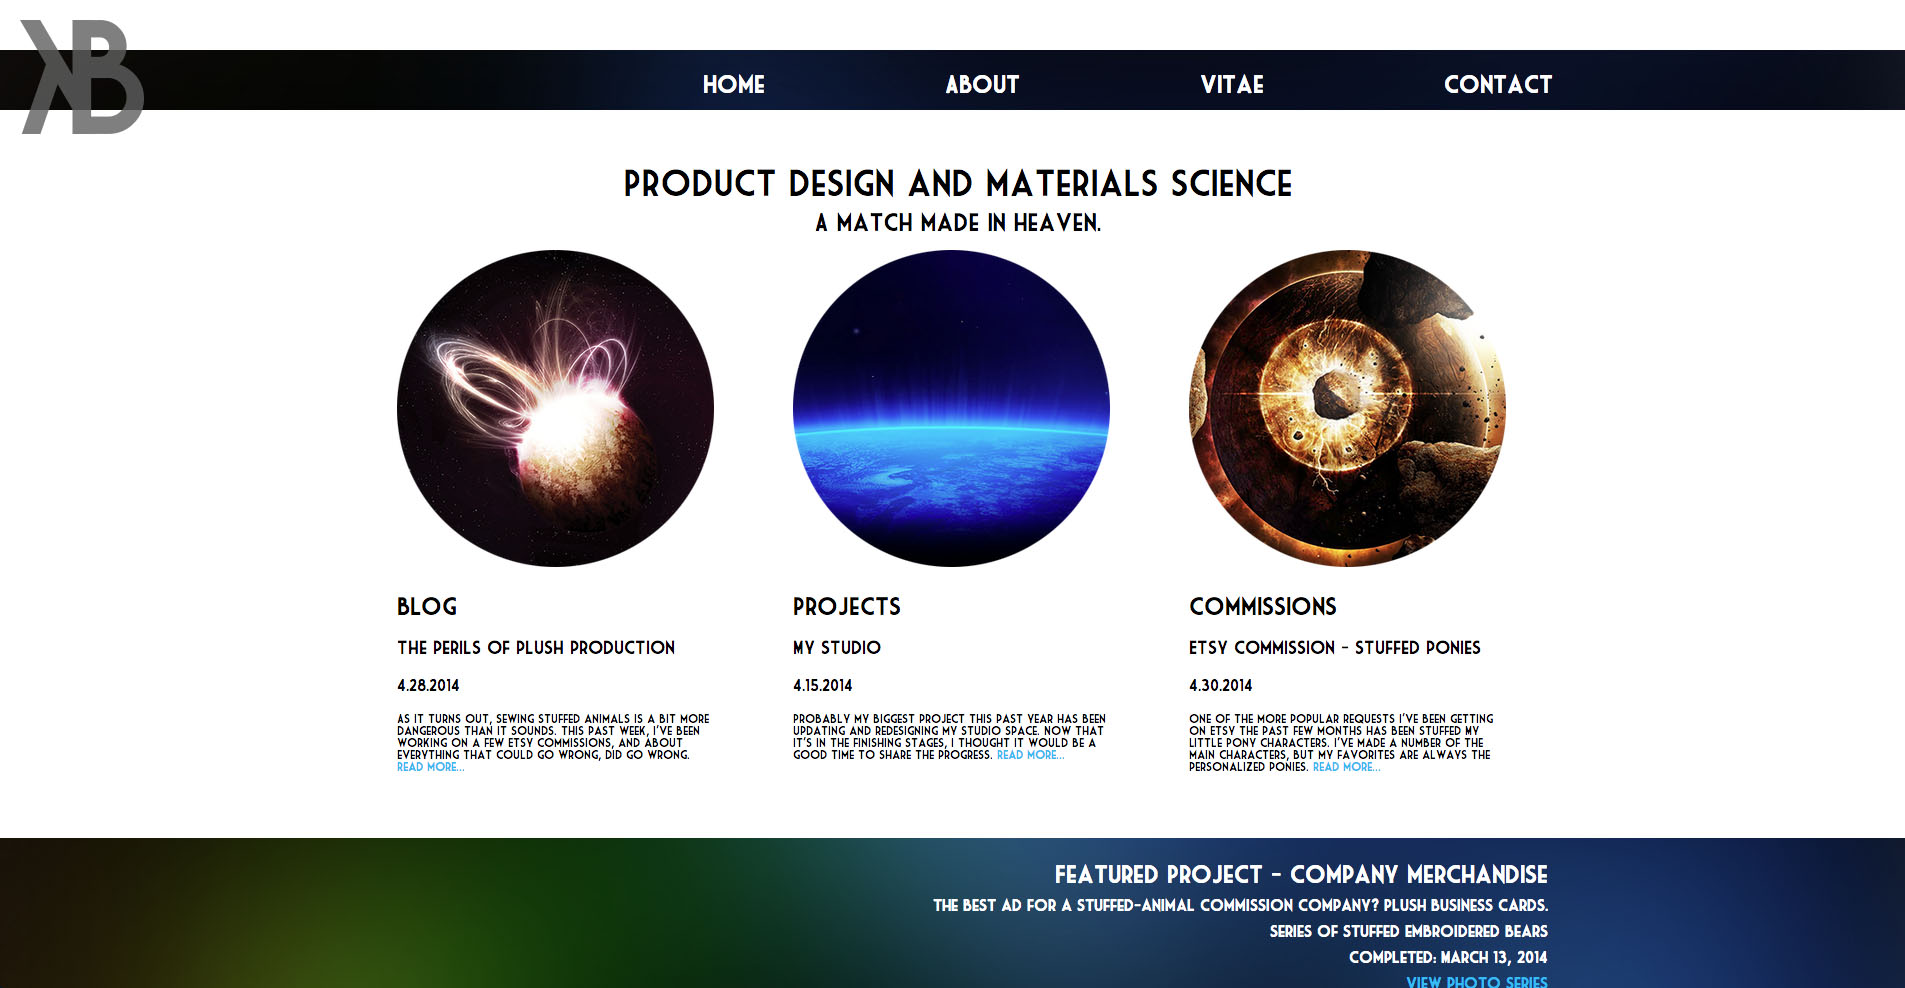Screen dimensions: 1905x988
Task: Open the 'My Studio' project entry
Action: pos(836,648)
